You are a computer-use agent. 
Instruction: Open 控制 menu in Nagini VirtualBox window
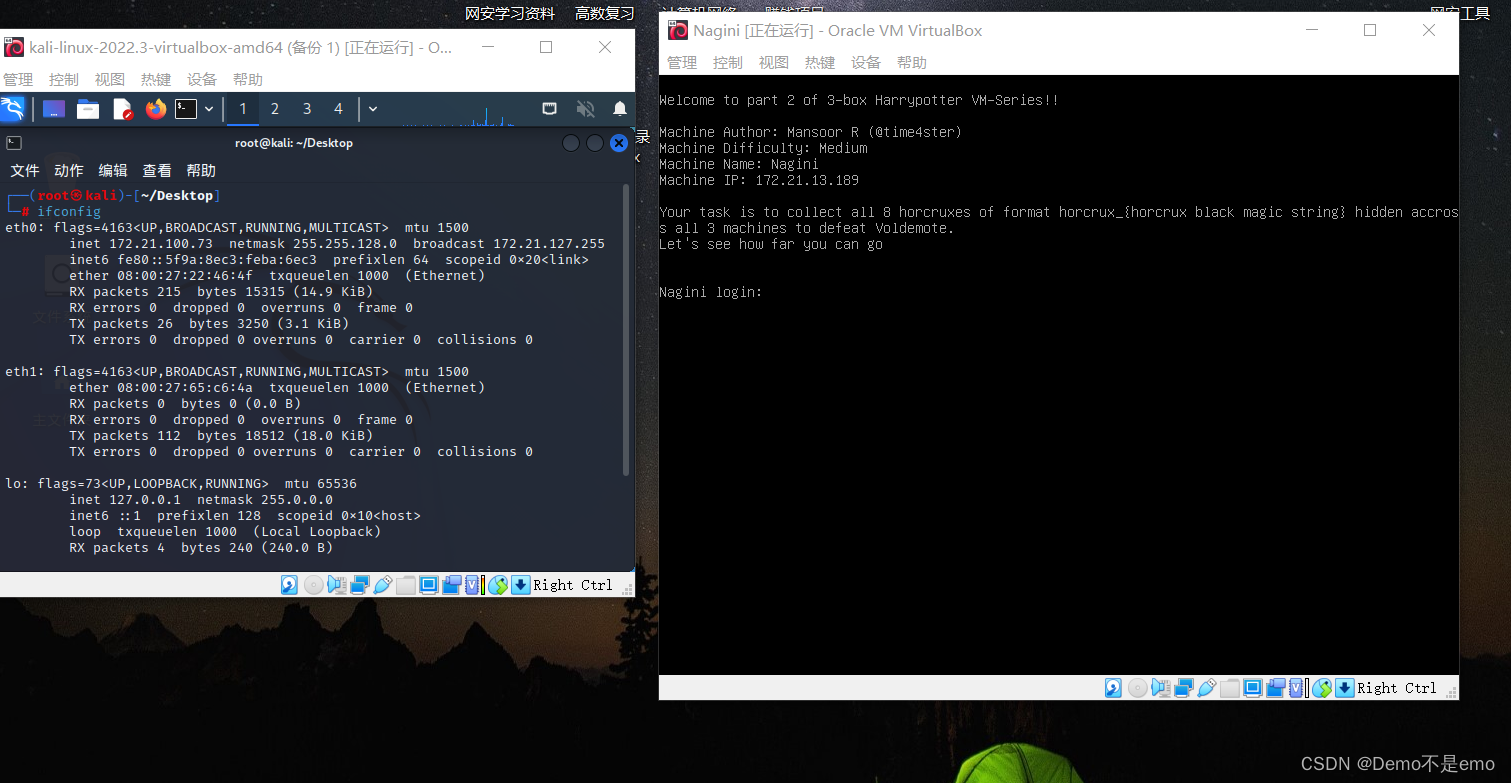[x=728, y=63]
